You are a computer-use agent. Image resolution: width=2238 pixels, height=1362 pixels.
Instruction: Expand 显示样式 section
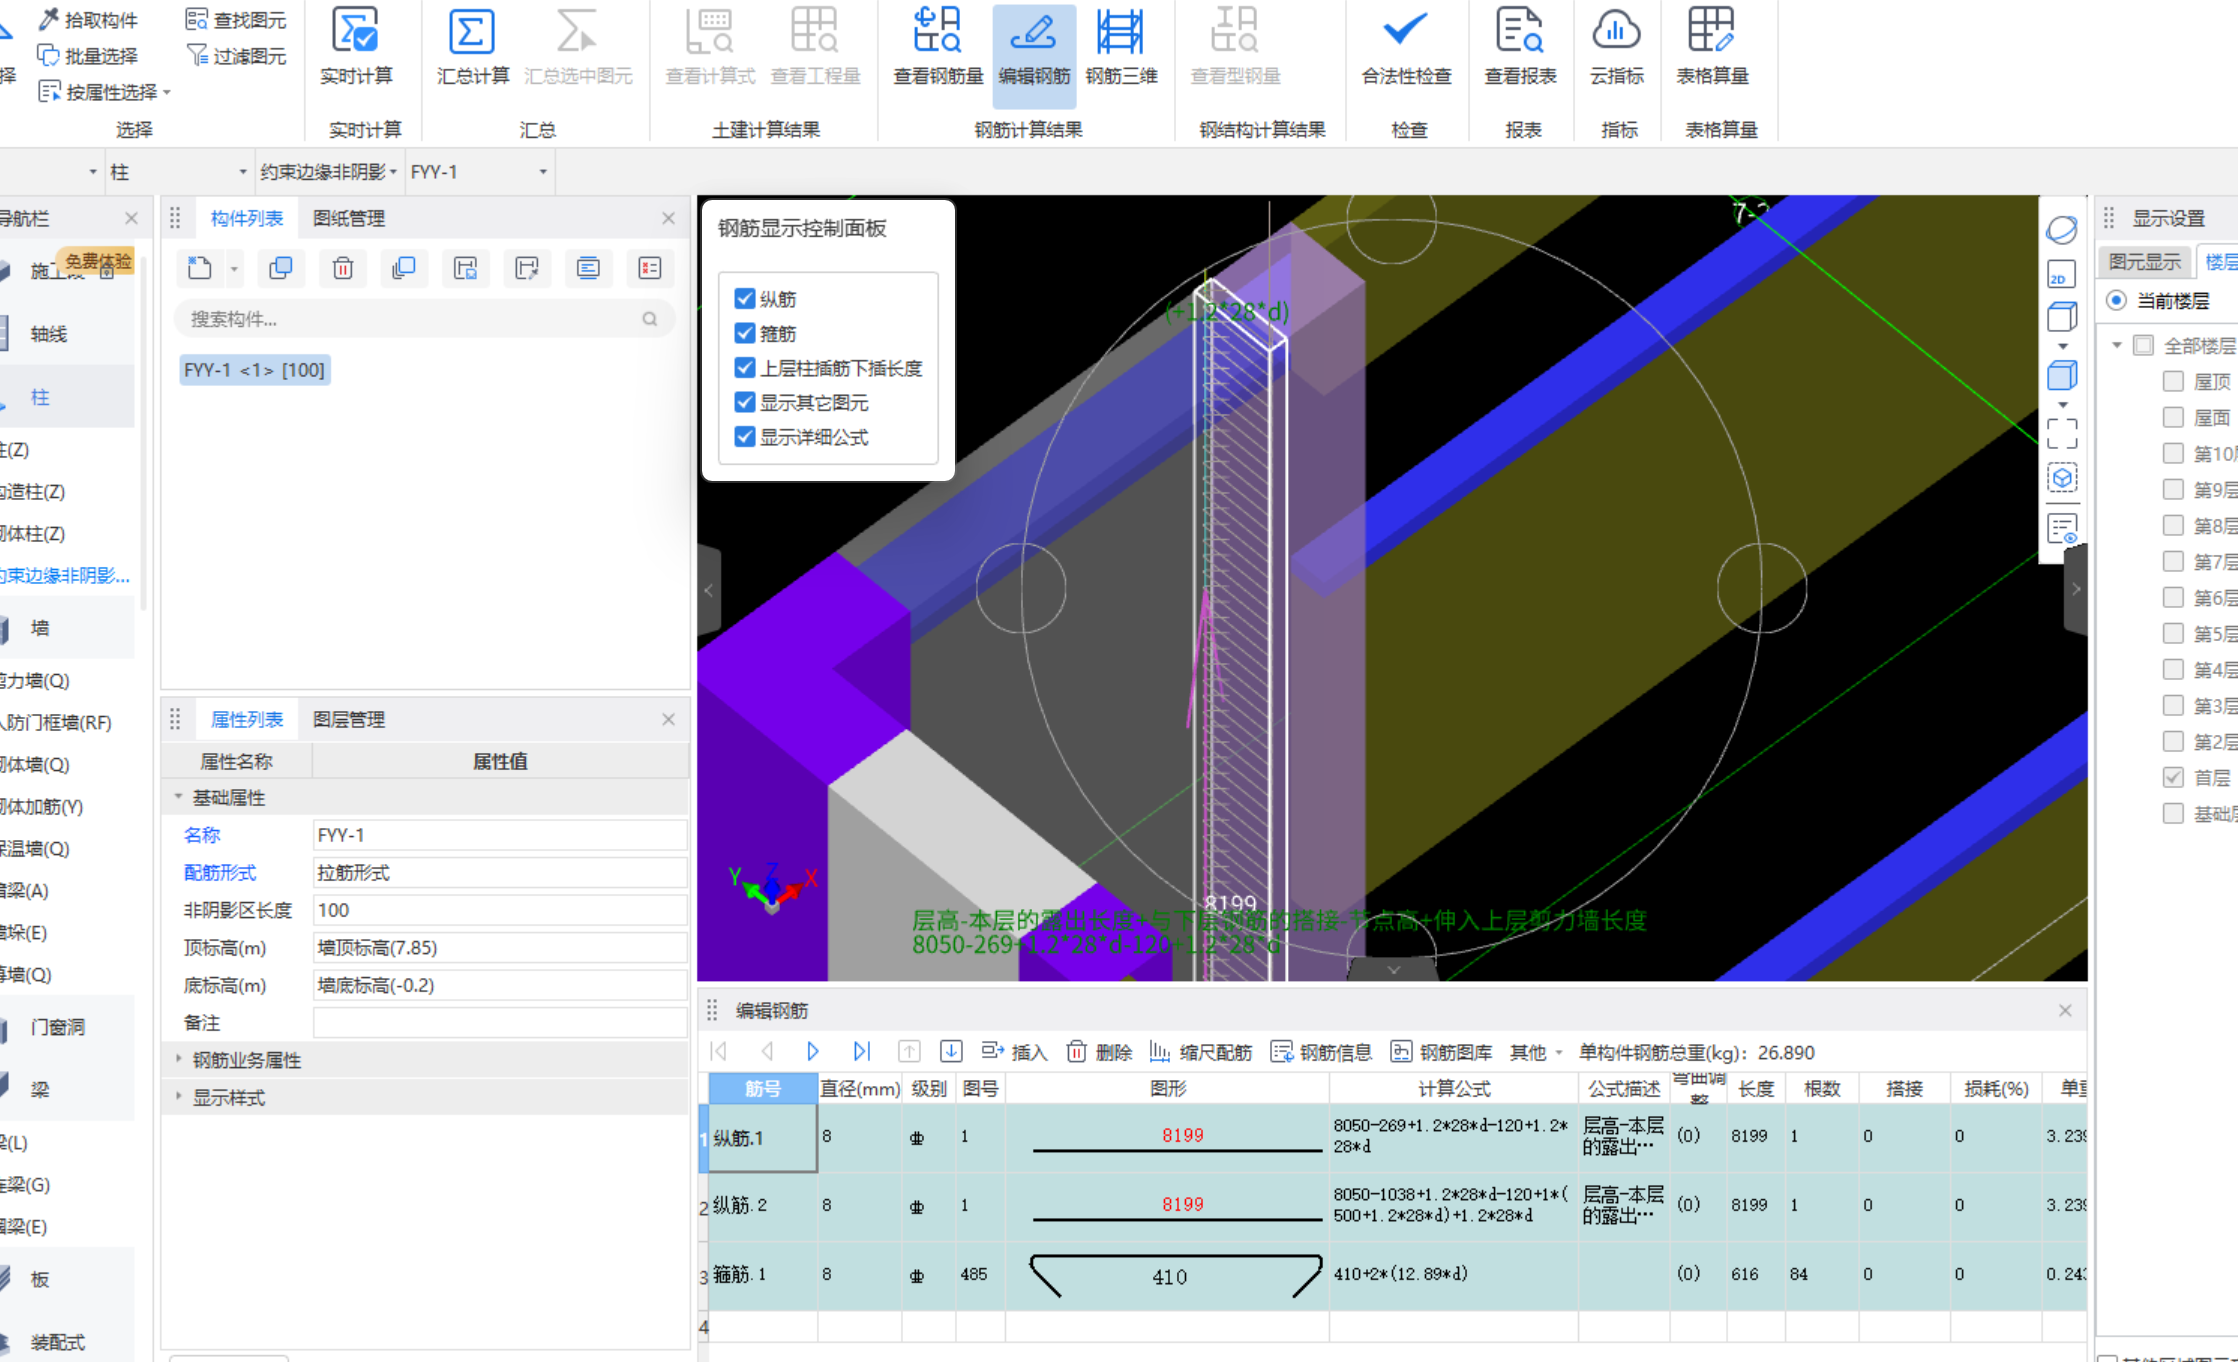tap(179, 1097)
